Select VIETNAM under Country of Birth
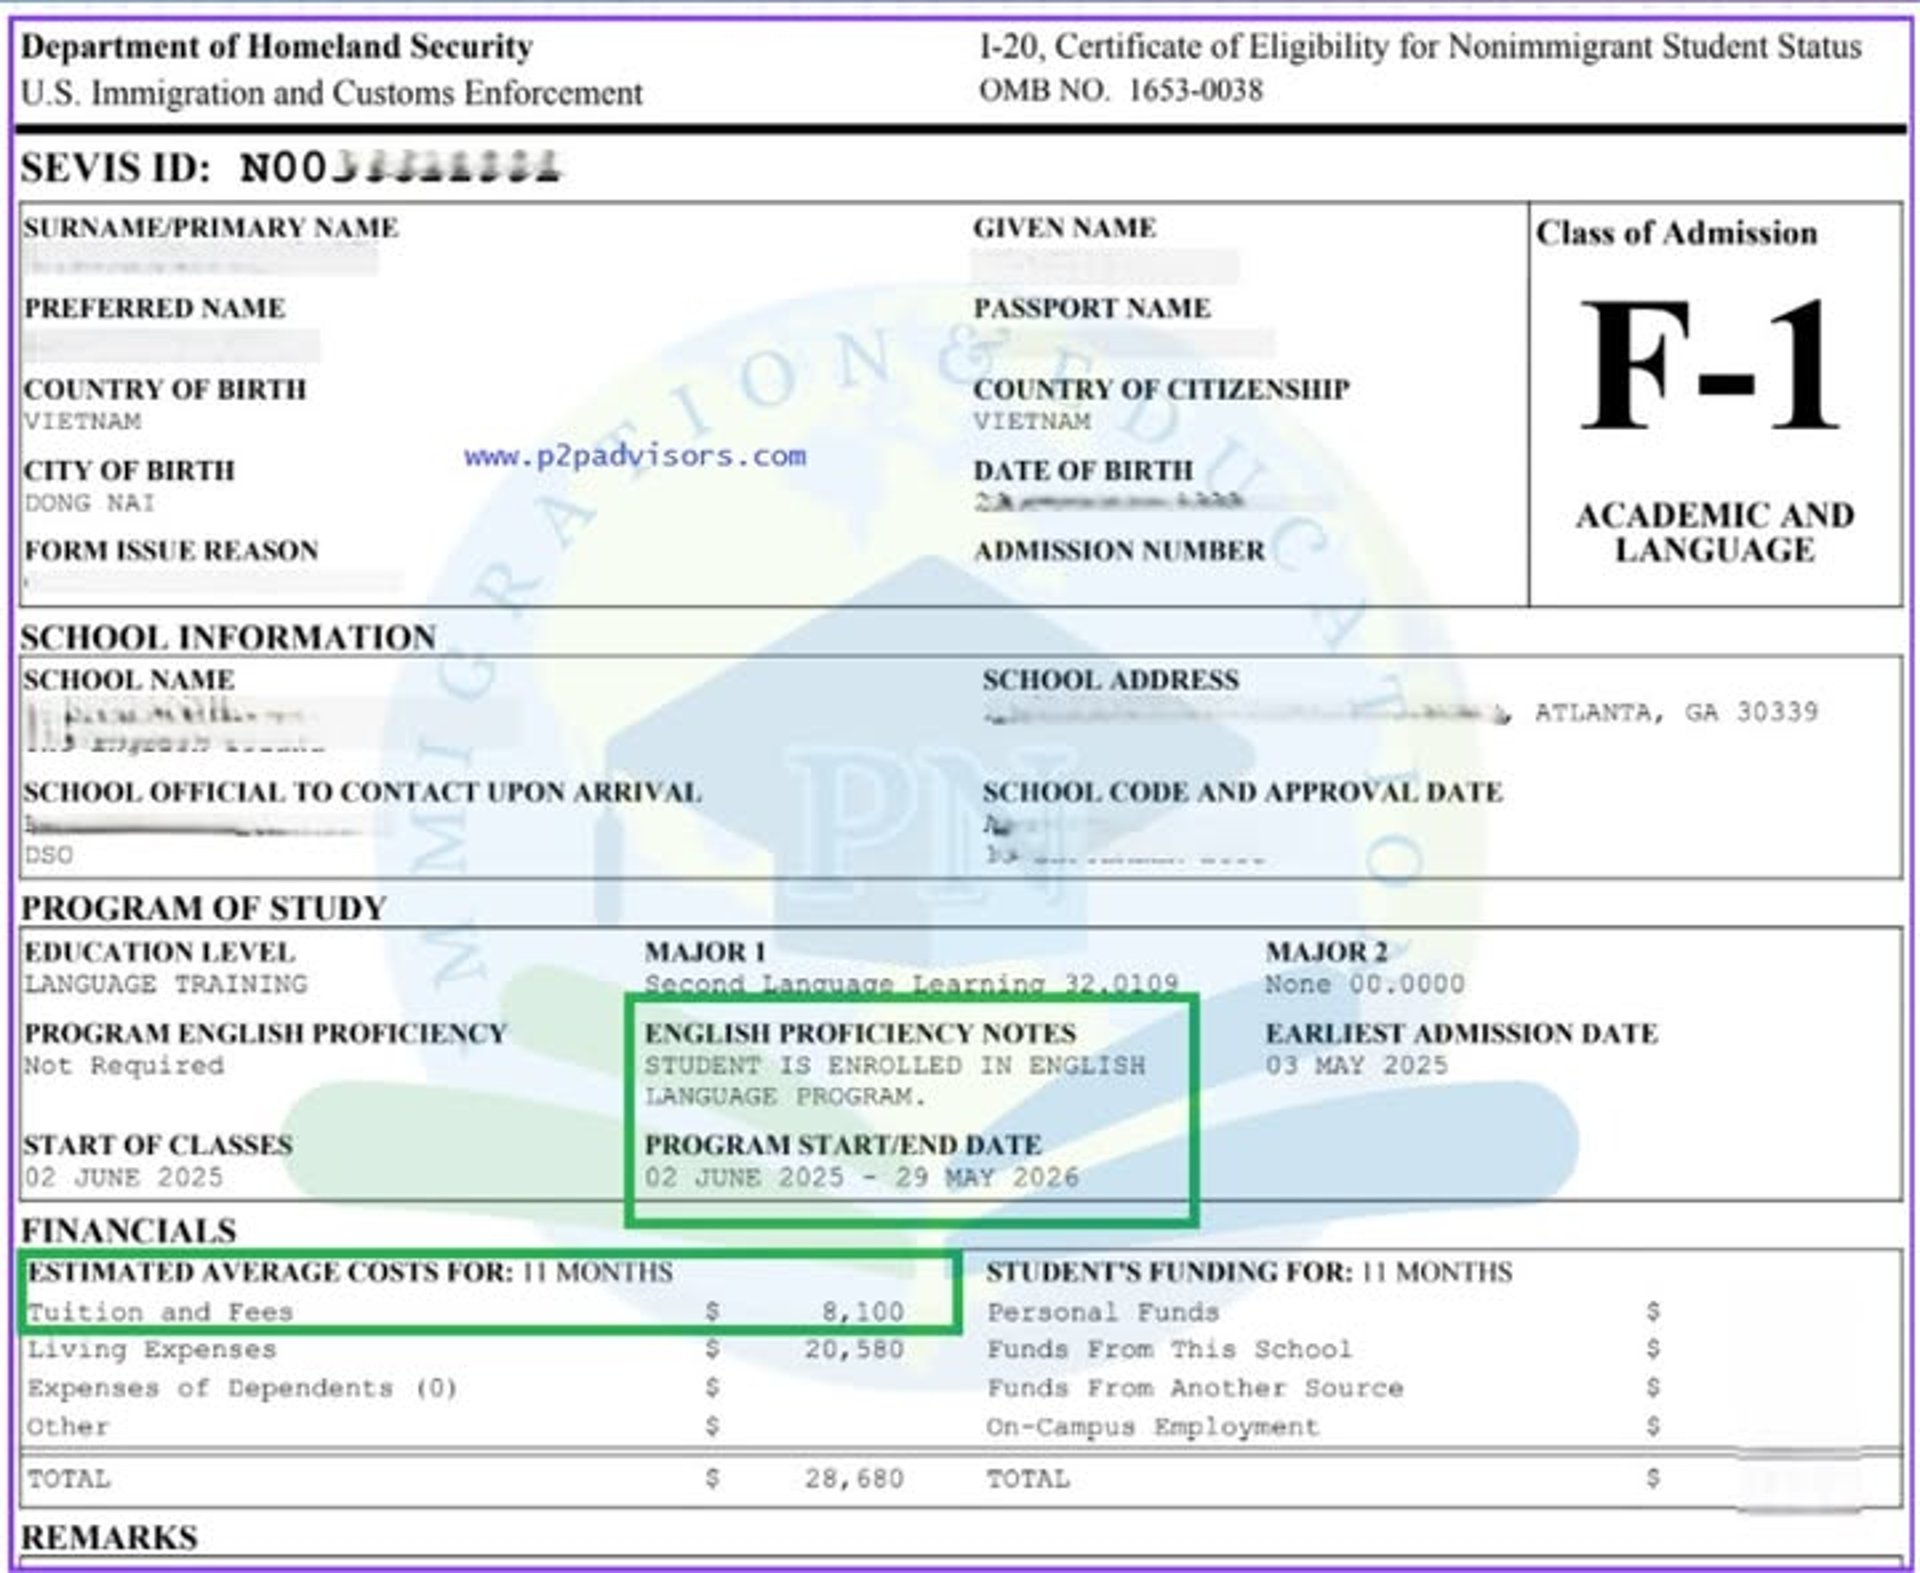 pos(83,421)
